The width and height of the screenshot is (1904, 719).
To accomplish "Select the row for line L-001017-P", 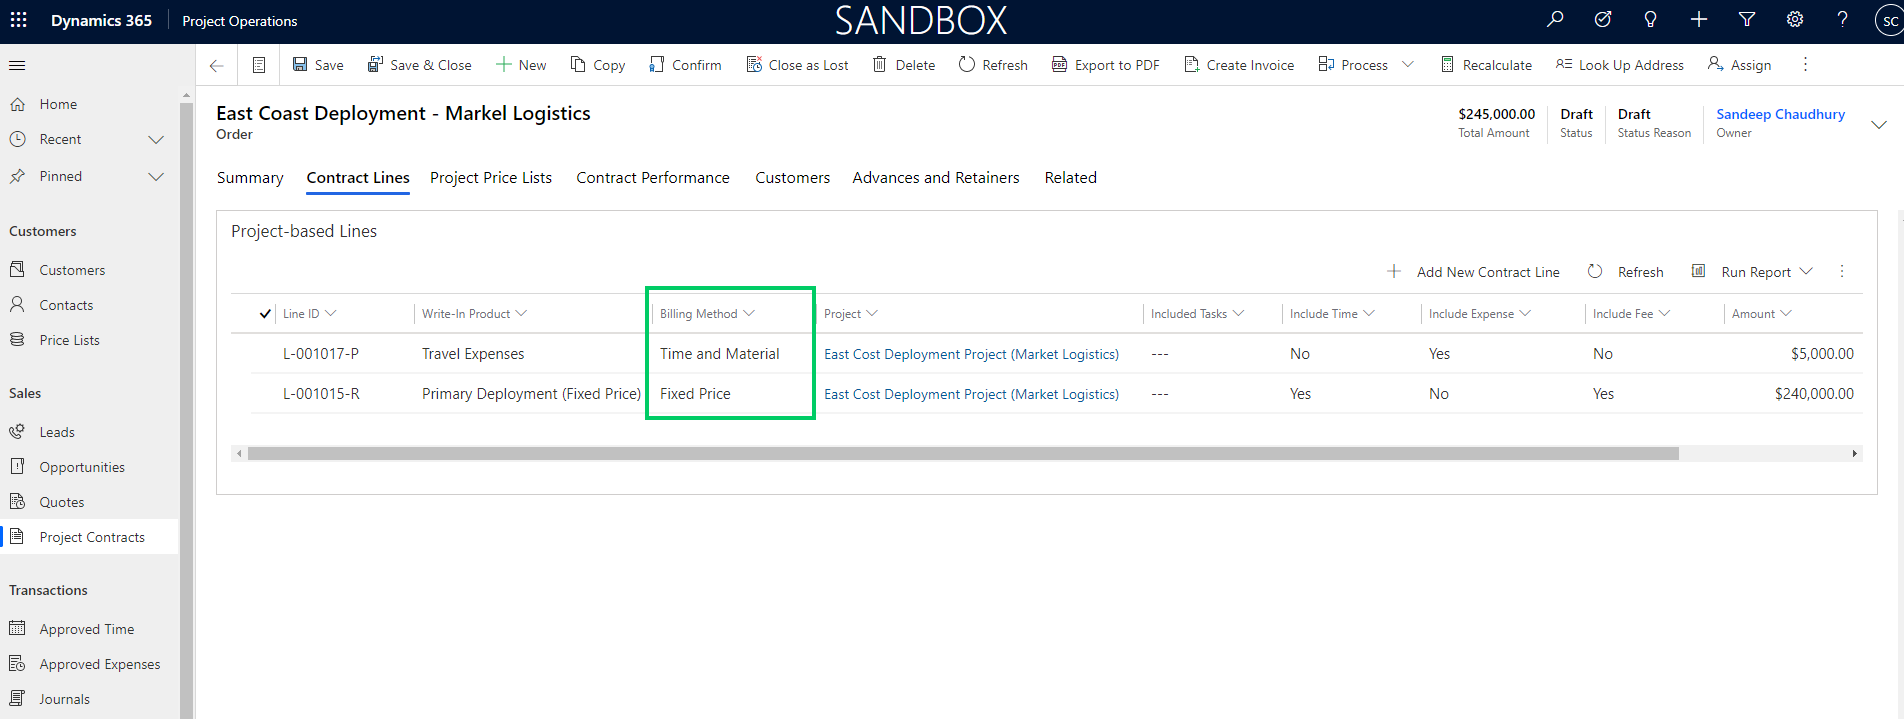I will 265,354.
